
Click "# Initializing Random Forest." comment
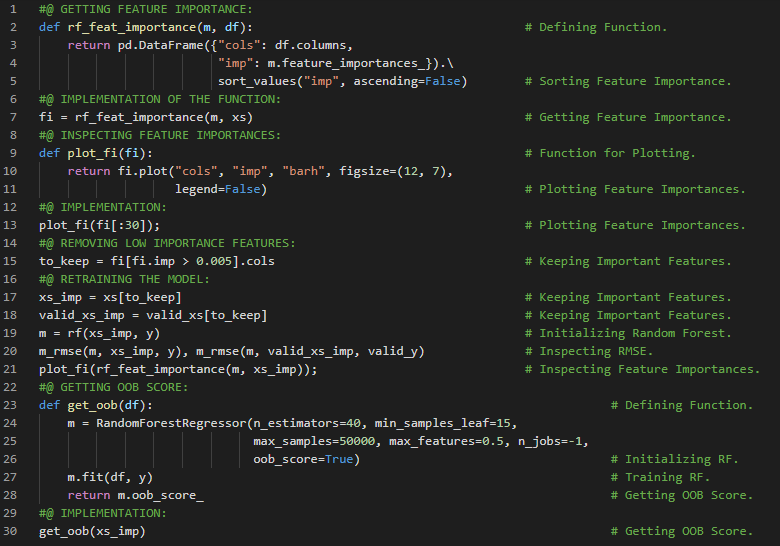(x=635, y=333)
